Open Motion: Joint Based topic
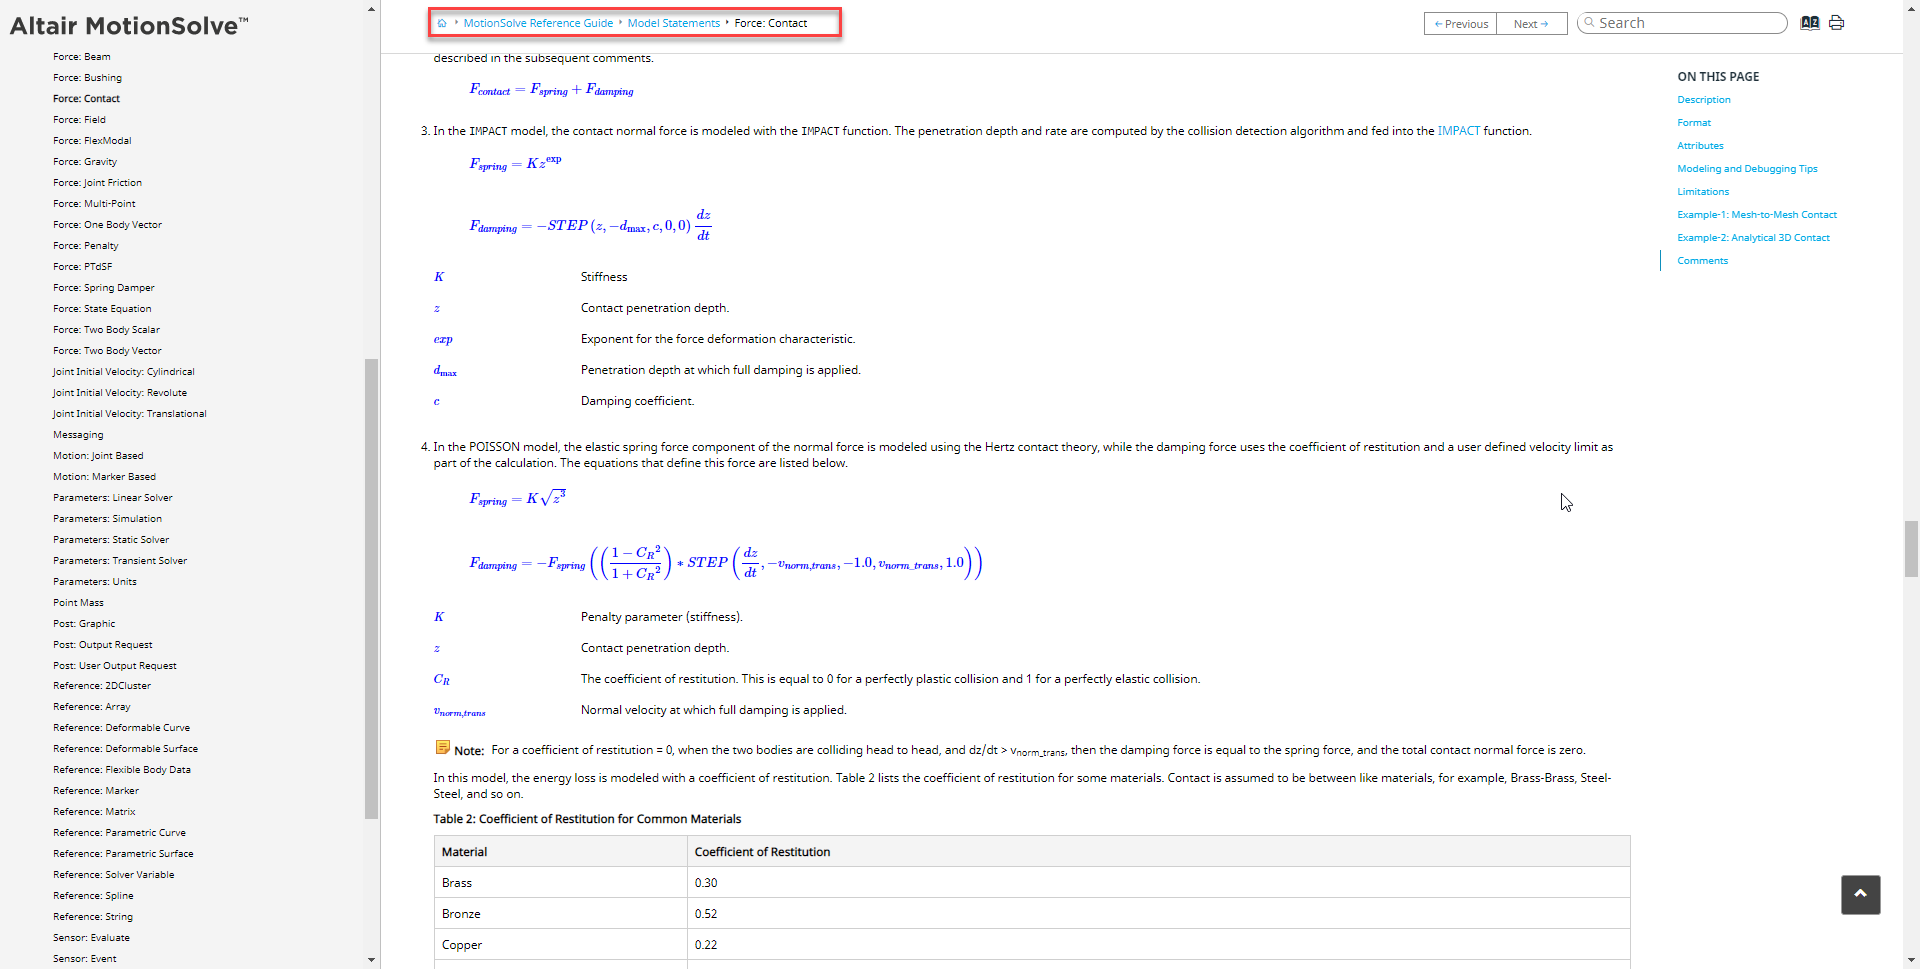 click(98, 456)
